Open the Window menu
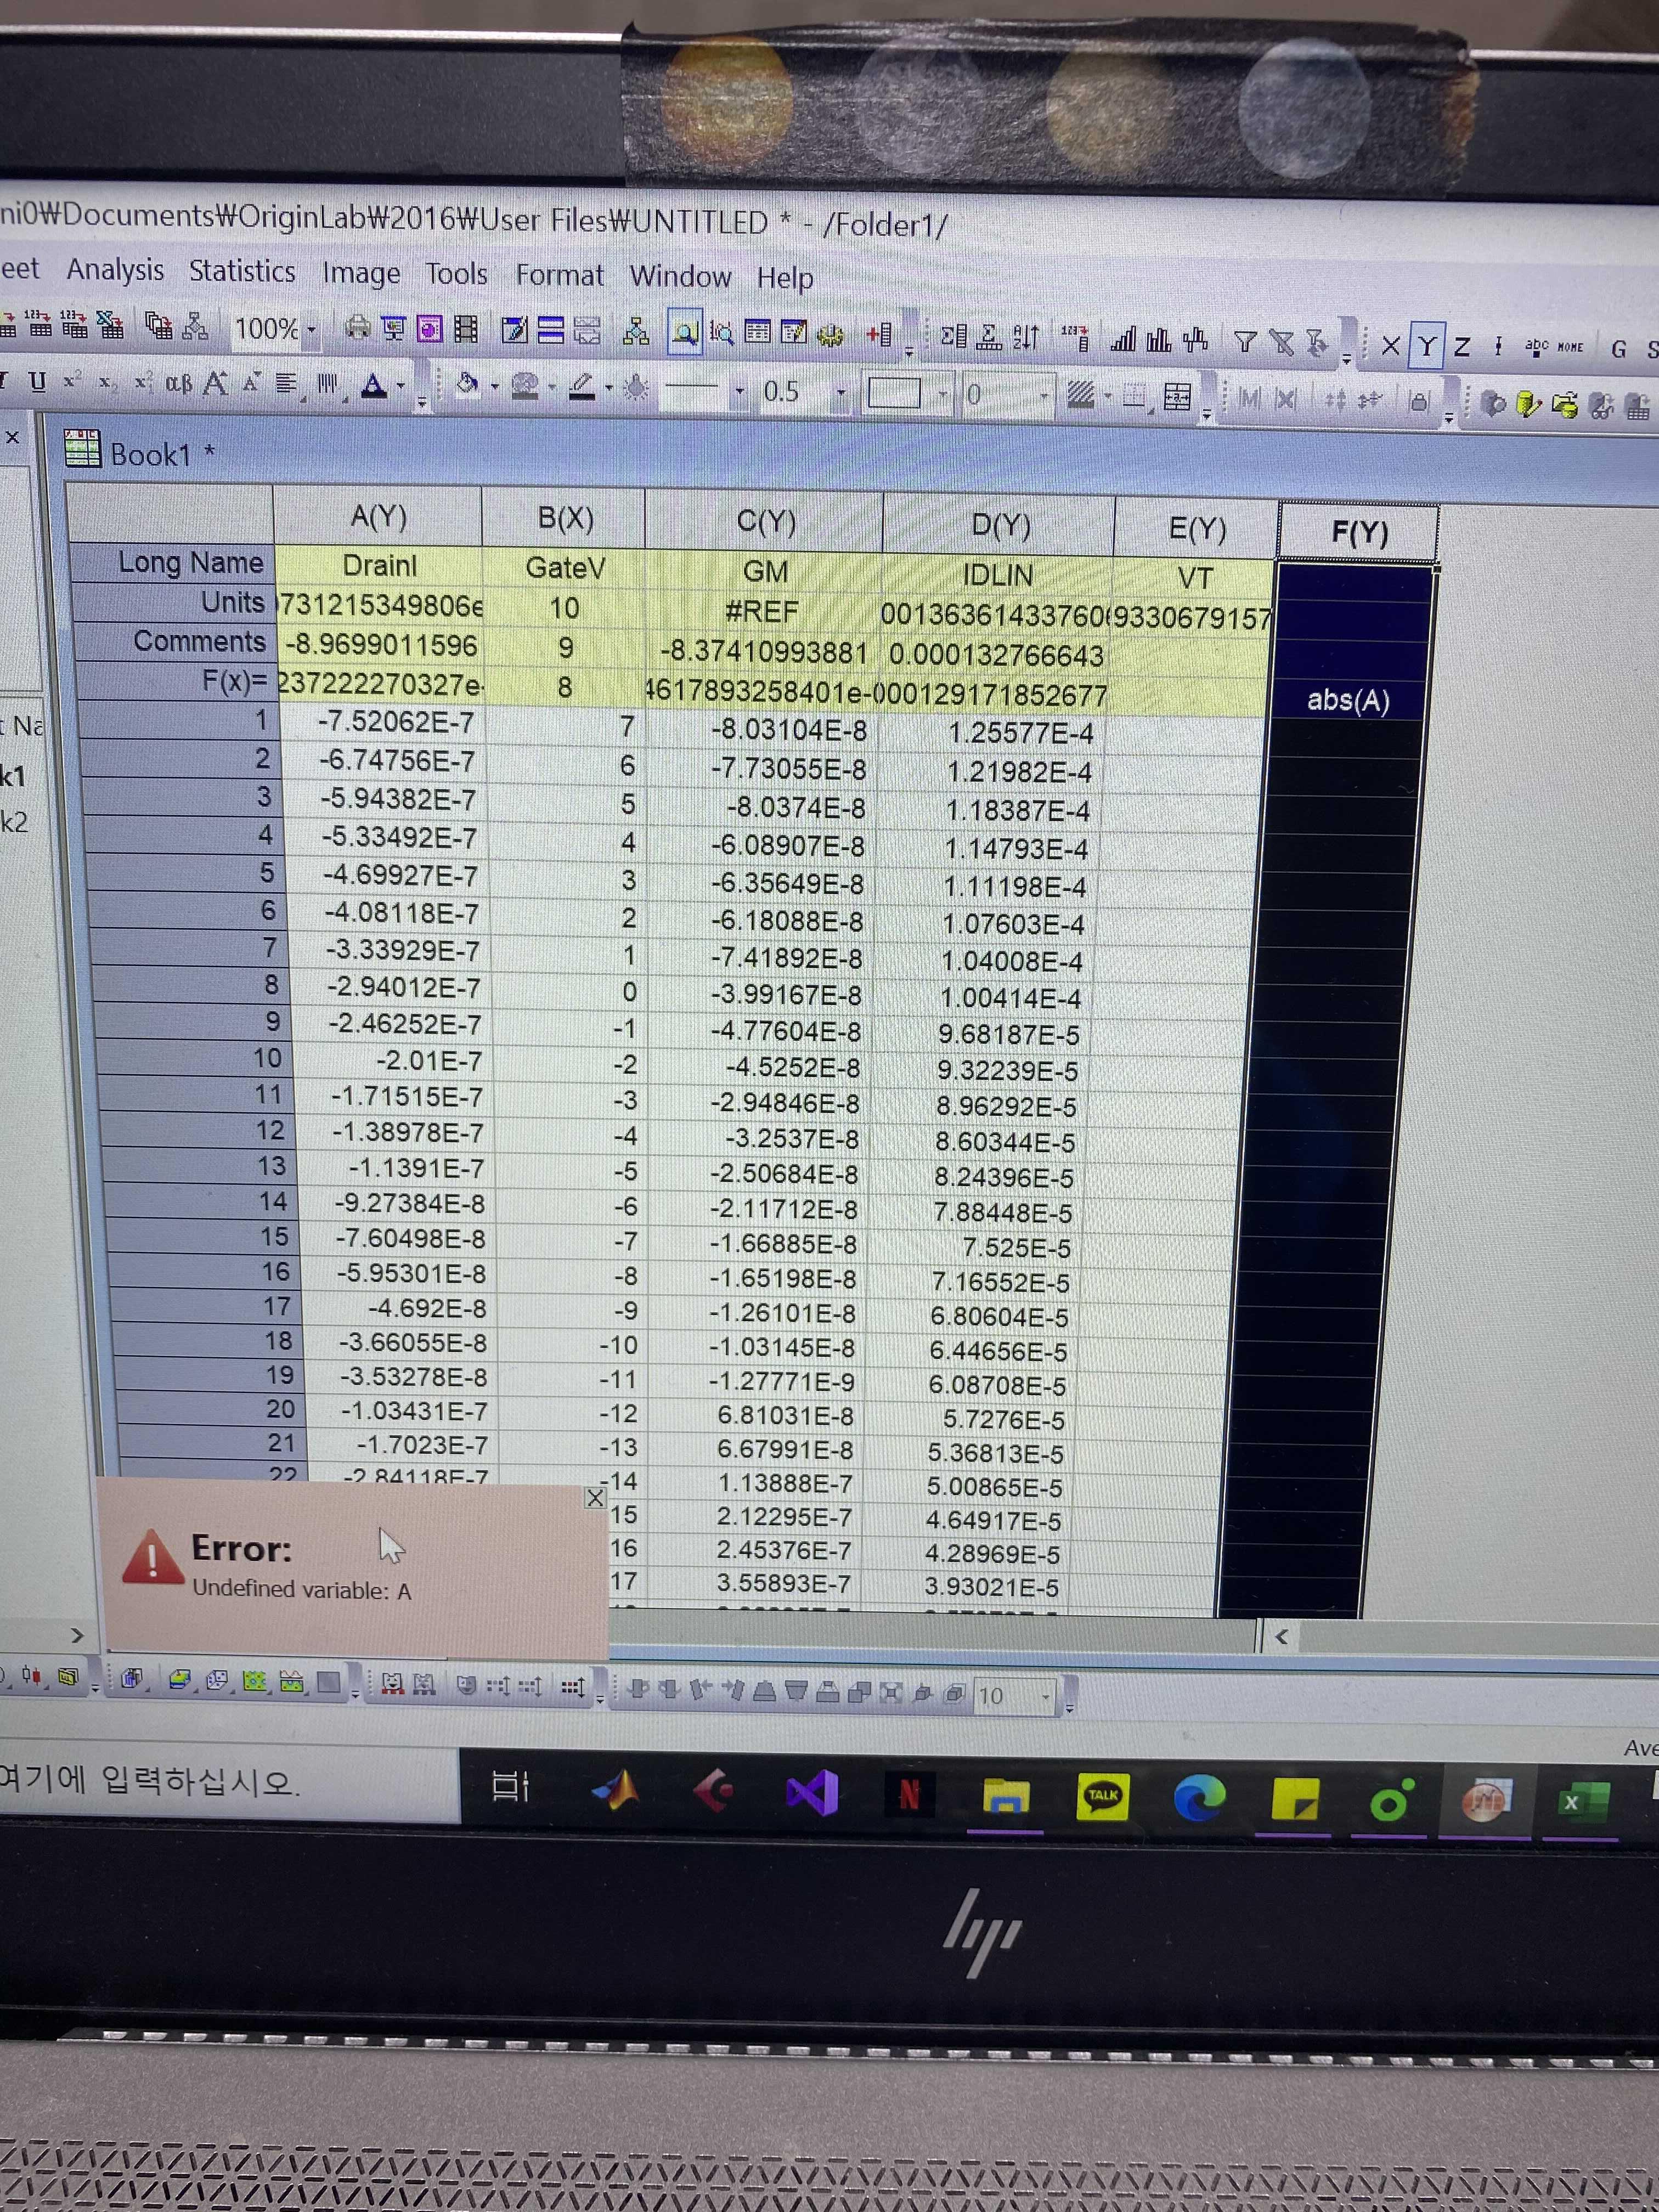The image size is (1659, 2212). click(x=680, y=277)
